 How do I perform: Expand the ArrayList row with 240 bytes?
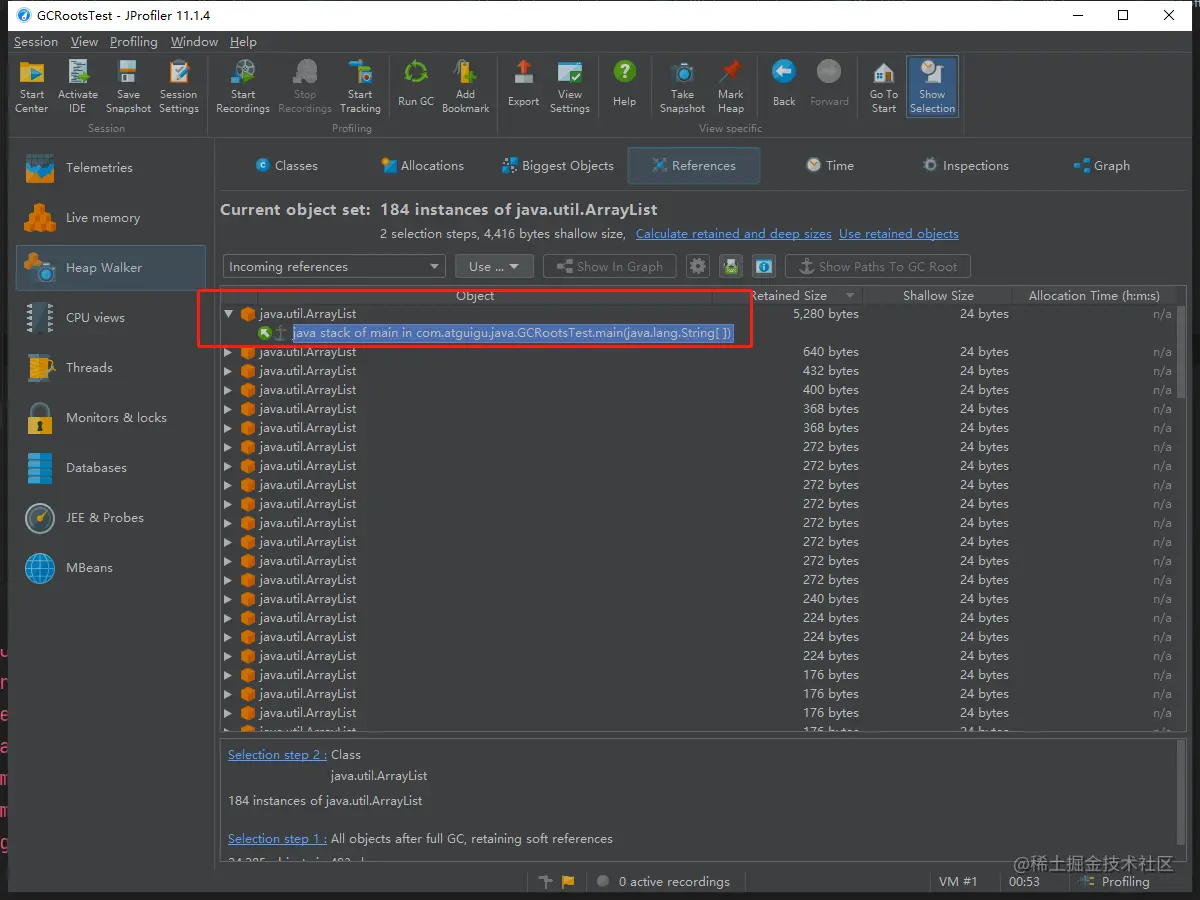229,599
